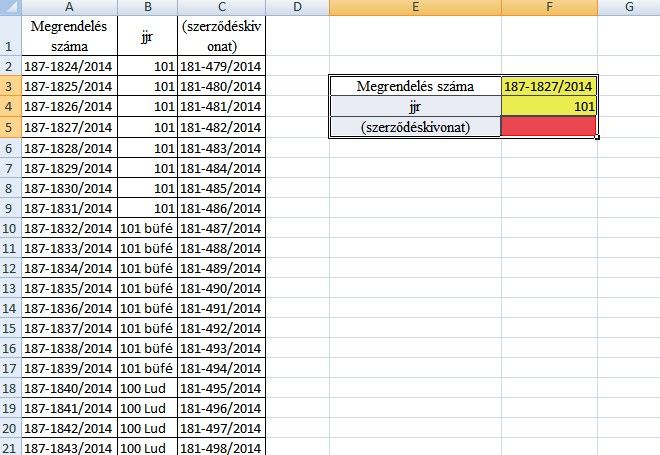Click cell 187-1843/2014
This screenshot has width=660, height=455.
point(69,447)
